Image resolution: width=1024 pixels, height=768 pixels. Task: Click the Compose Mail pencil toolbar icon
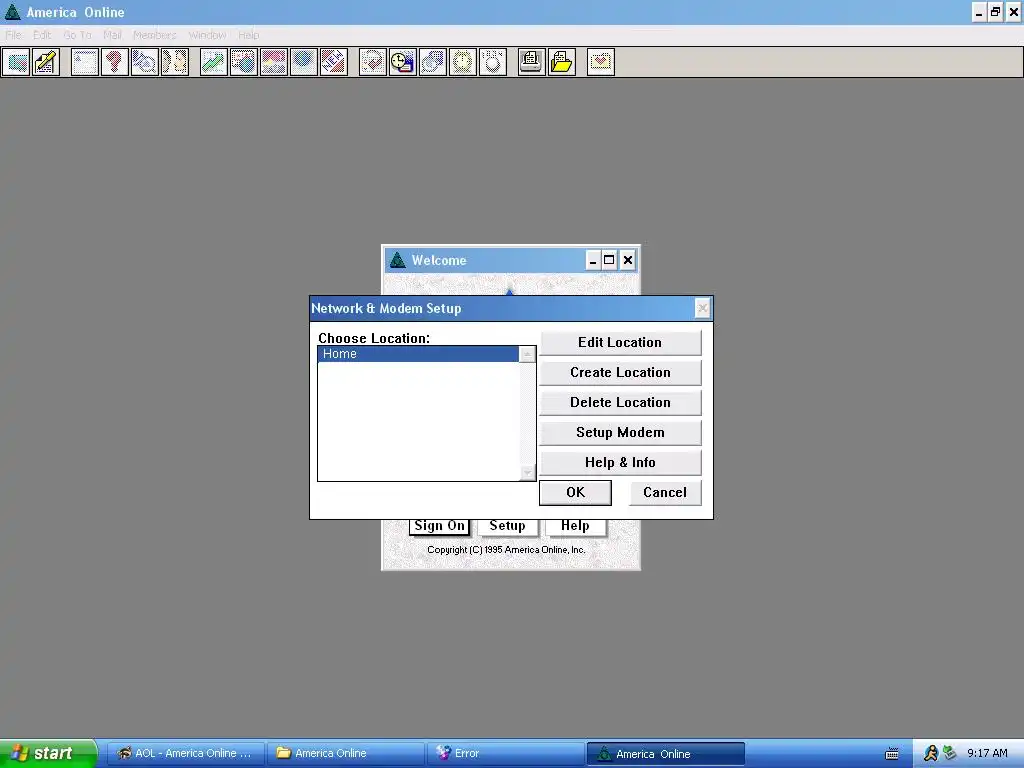pyautogui.click(x=46, y=62)
